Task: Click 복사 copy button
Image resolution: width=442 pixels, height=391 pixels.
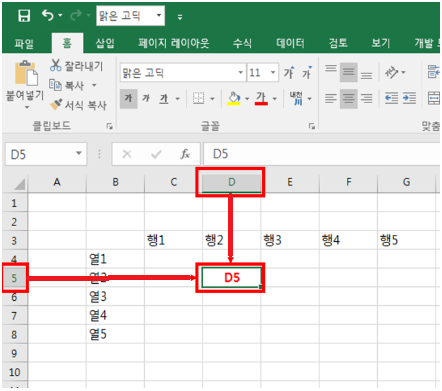Action: 67,85
